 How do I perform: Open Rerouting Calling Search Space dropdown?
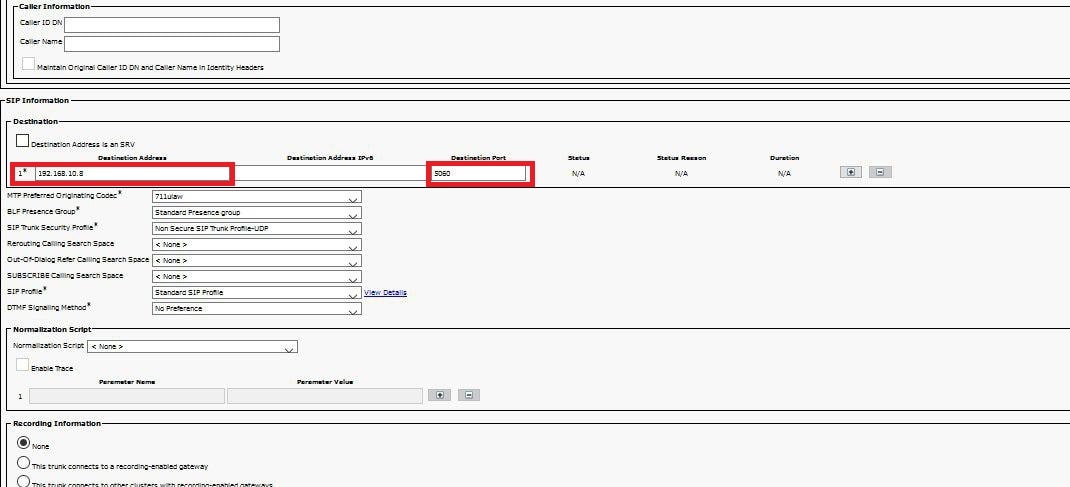pos(257,244)
